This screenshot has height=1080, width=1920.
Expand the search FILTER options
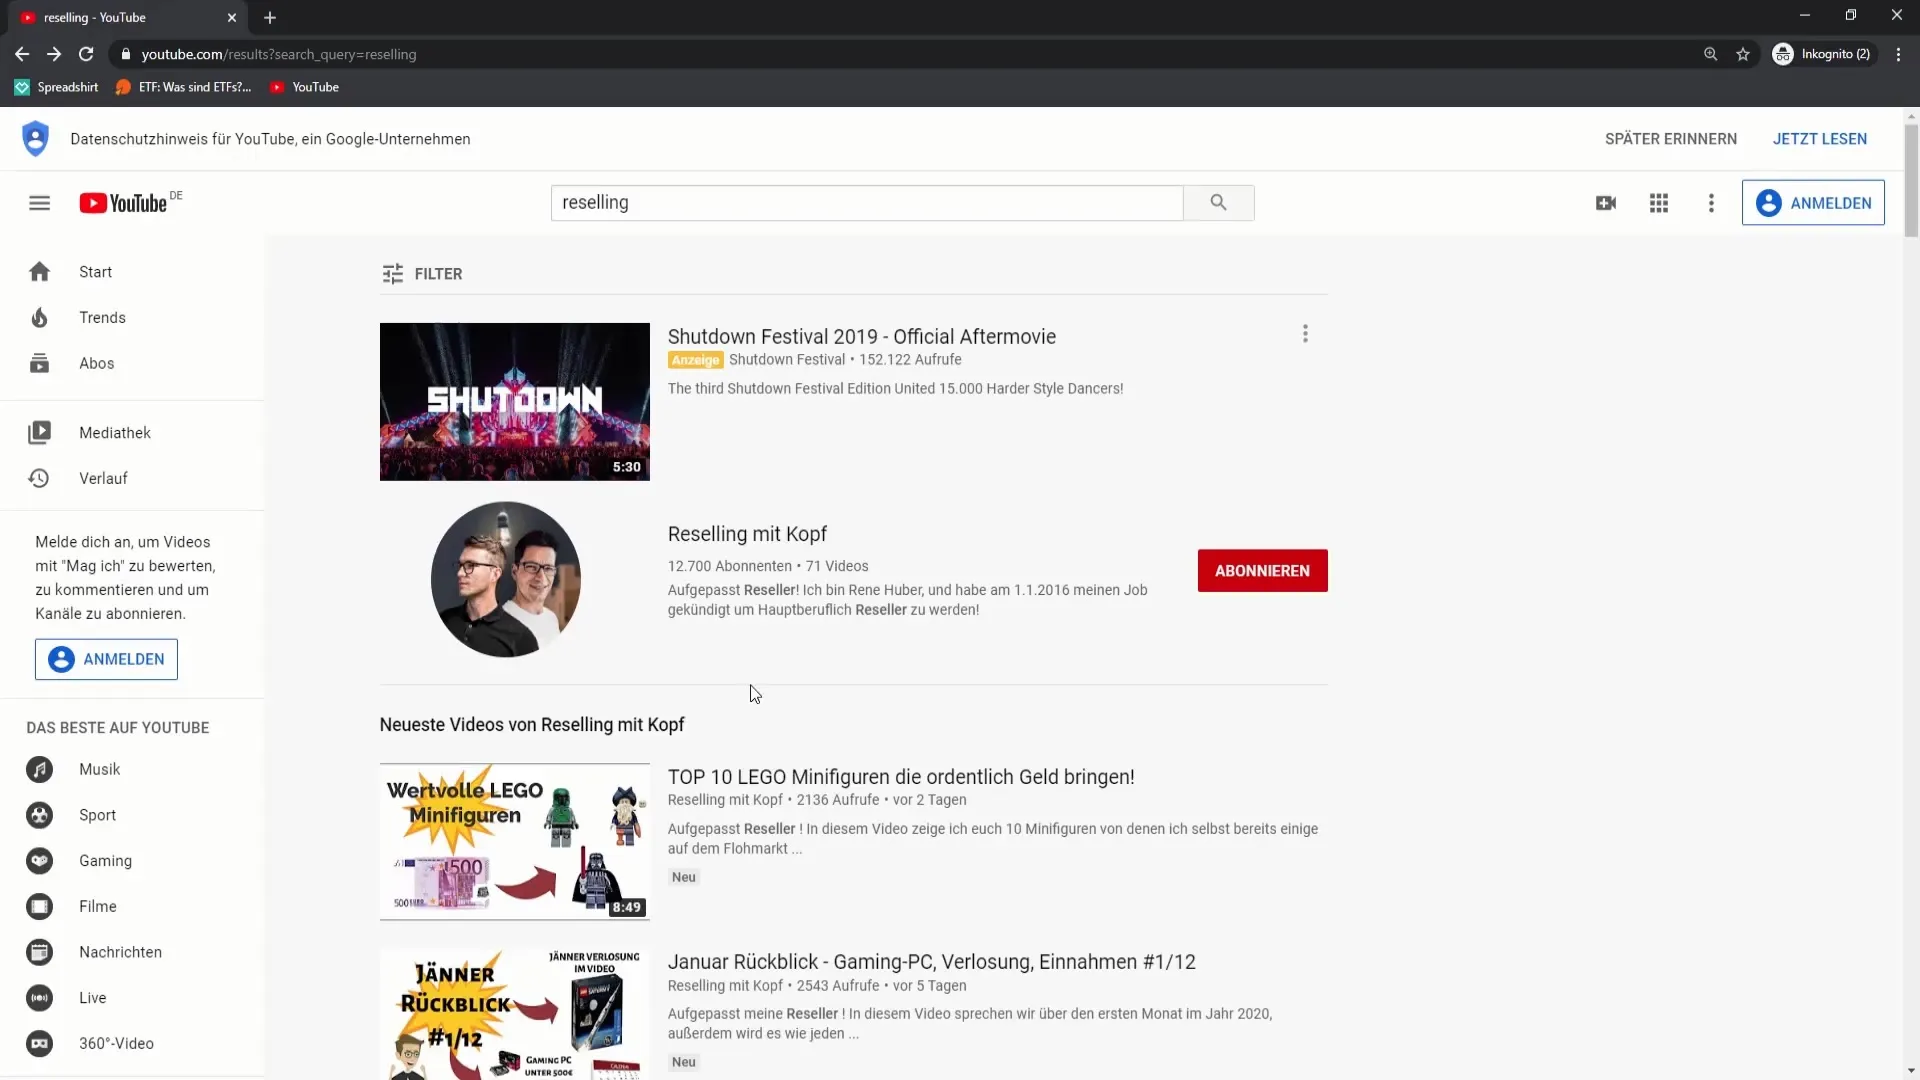pos(422,274)
